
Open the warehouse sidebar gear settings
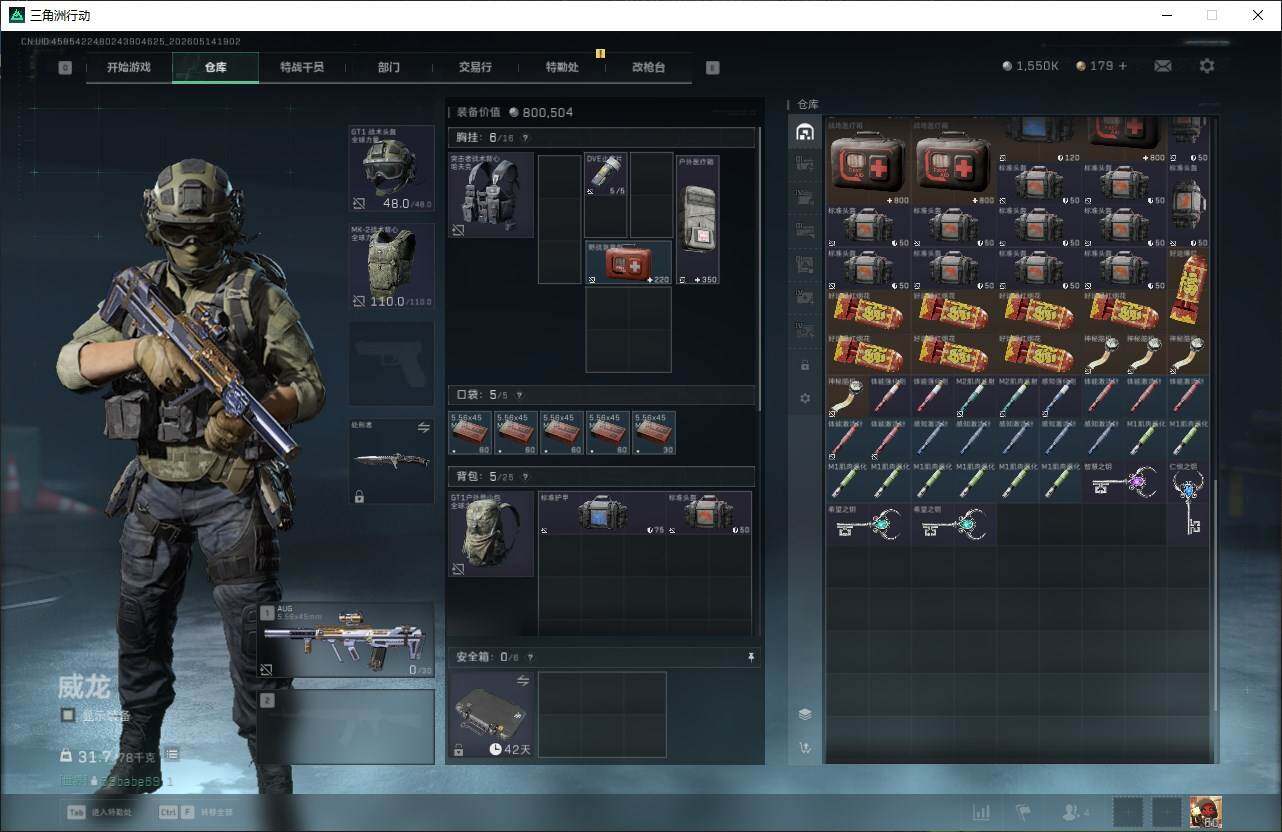pos(805,399)
